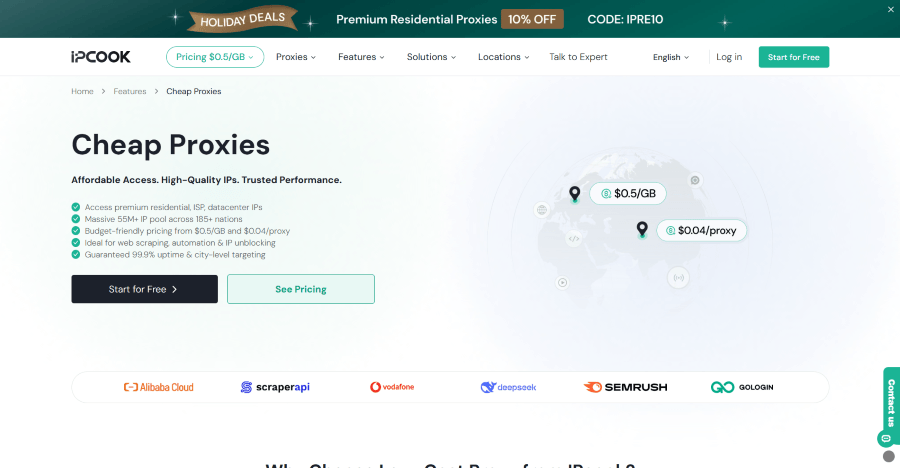This screenshot has width=900, height=468.
Task: Open the Solutions navigation menu
Action: click(431, 57)
